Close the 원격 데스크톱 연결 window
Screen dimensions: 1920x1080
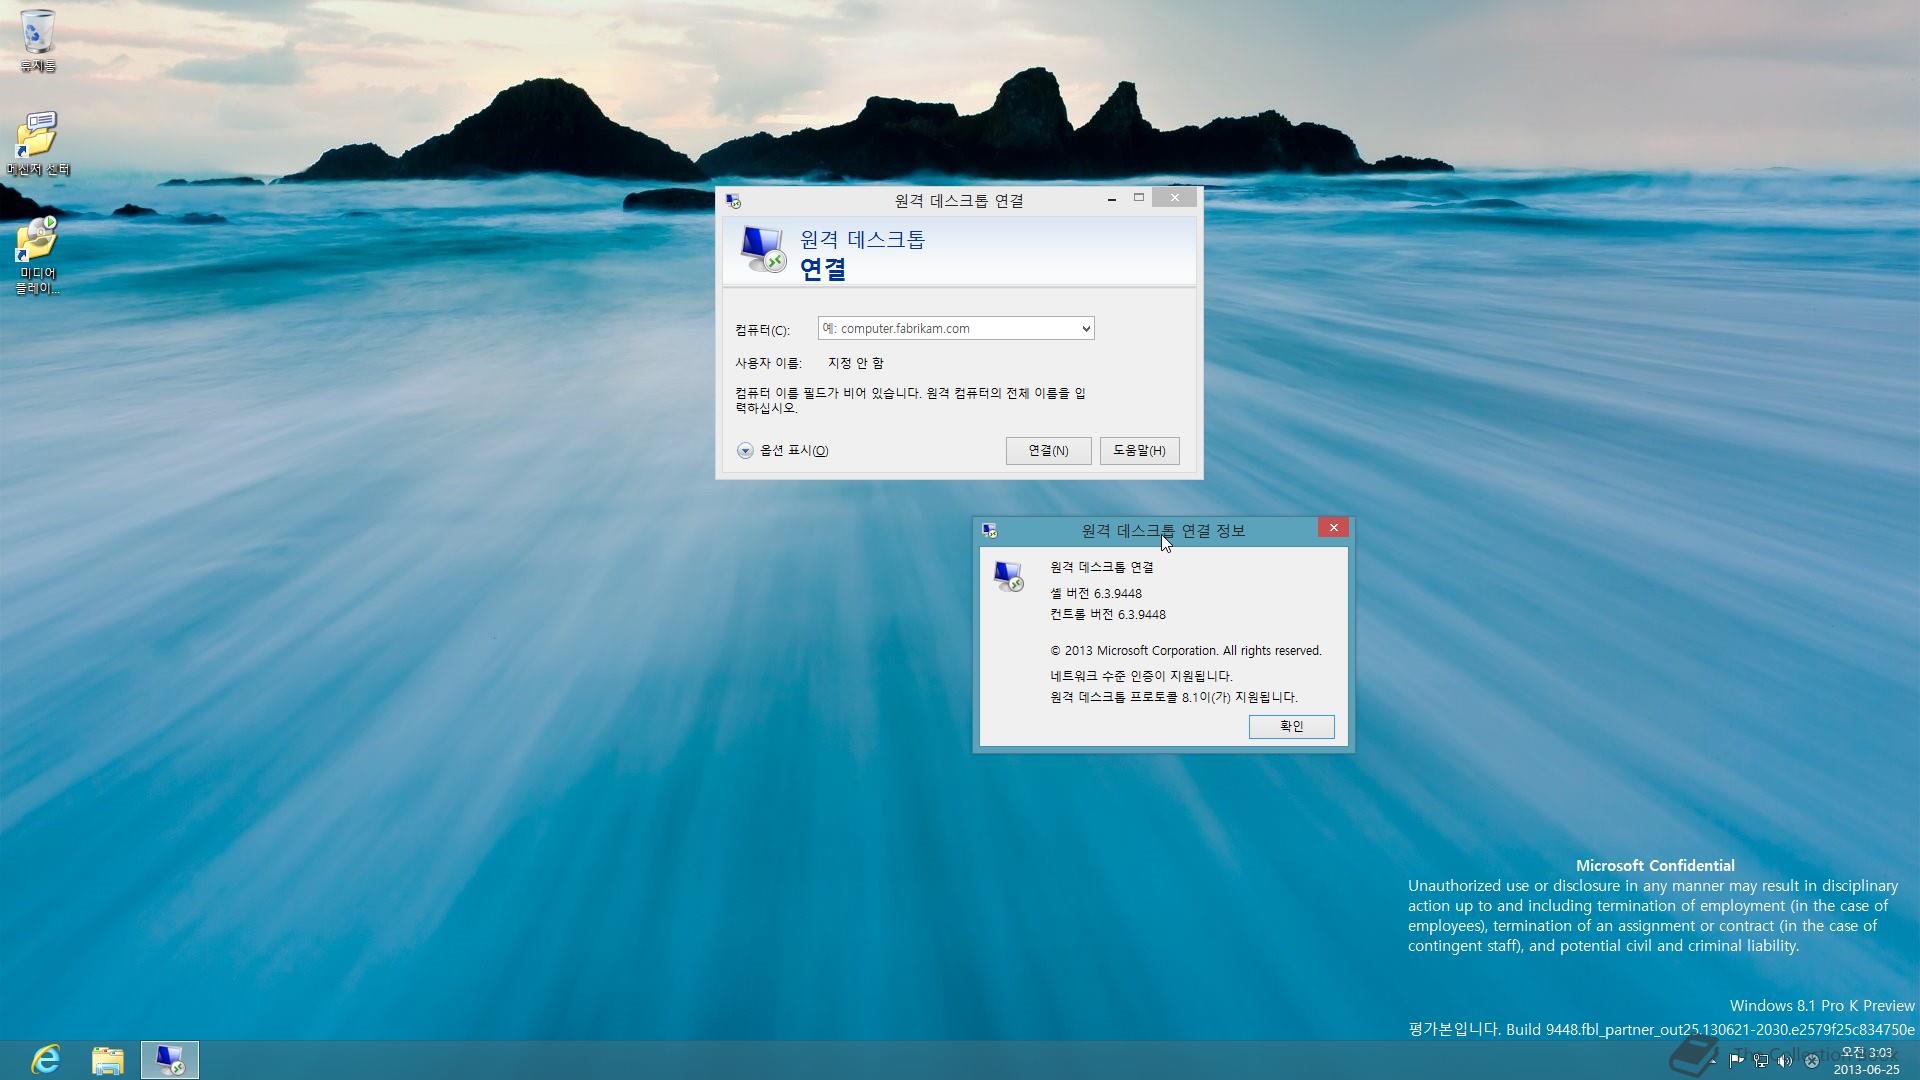click(x=1175, y=198)
